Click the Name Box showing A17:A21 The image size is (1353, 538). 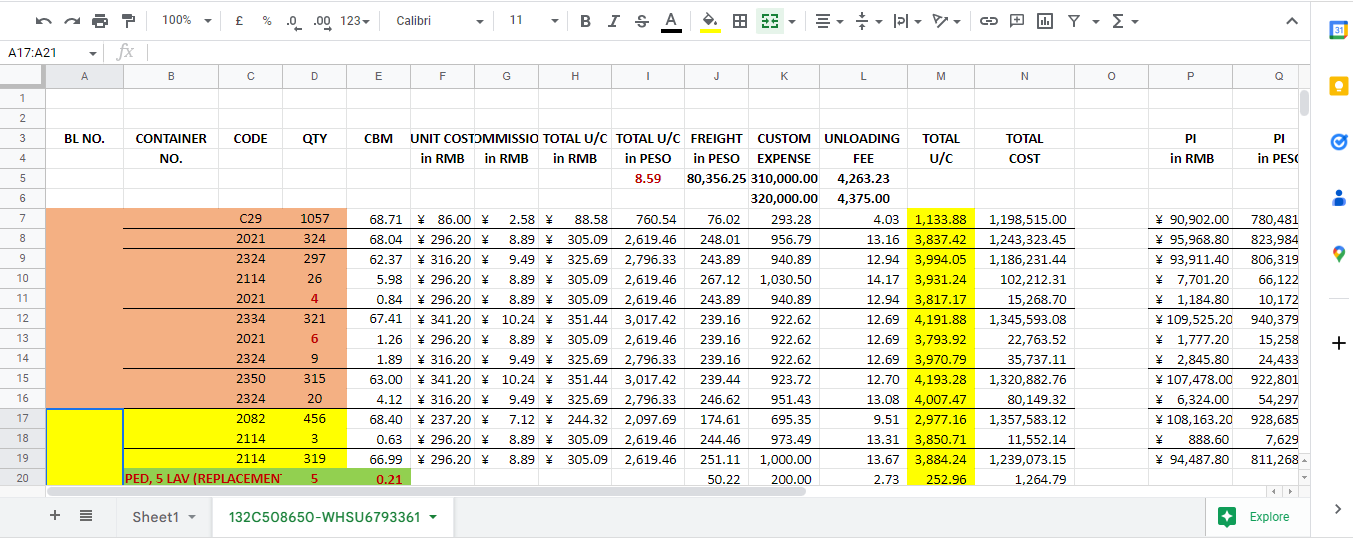click(x=43, y=53)
